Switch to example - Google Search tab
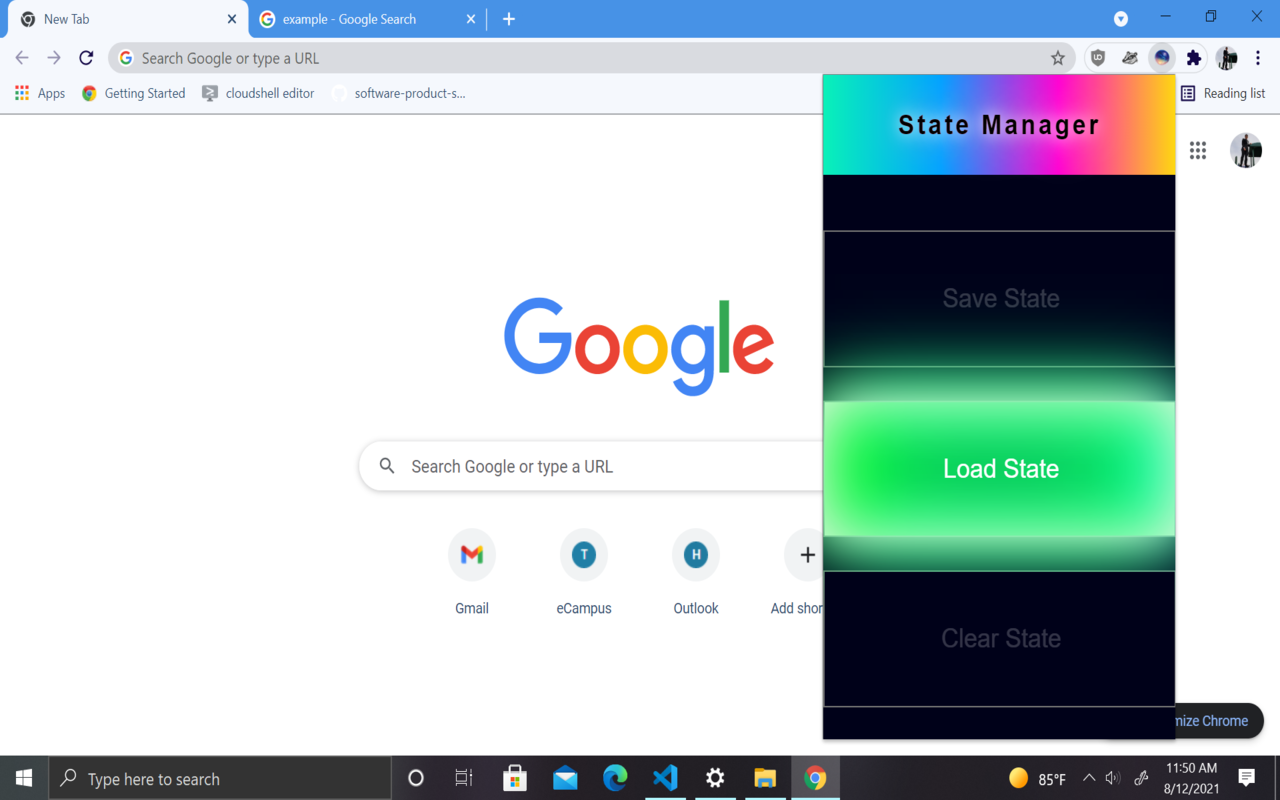Viewport: 1280px width, 800px height. click(365, 19)
